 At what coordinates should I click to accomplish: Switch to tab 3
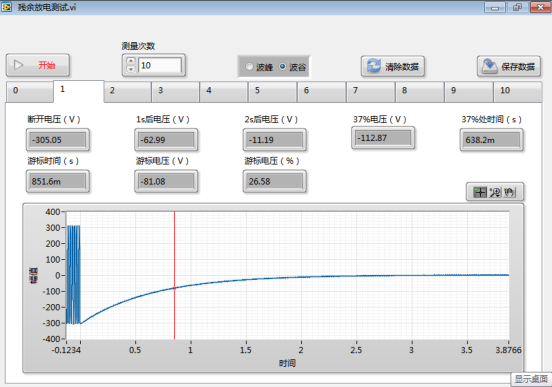coord(176,92)
